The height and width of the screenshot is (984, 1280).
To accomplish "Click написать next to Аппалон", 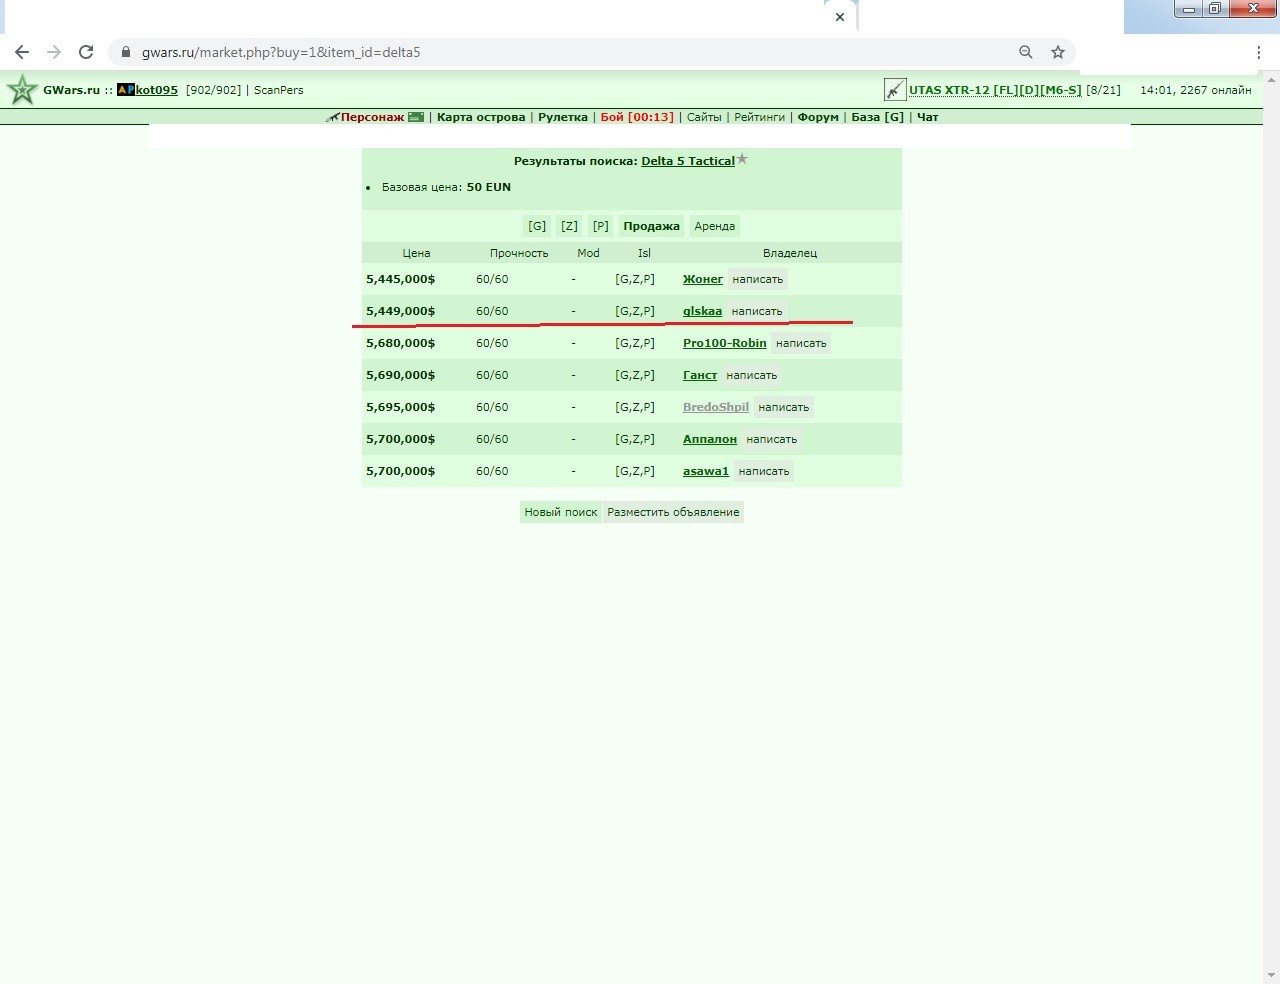I will [x=771, y=439].
